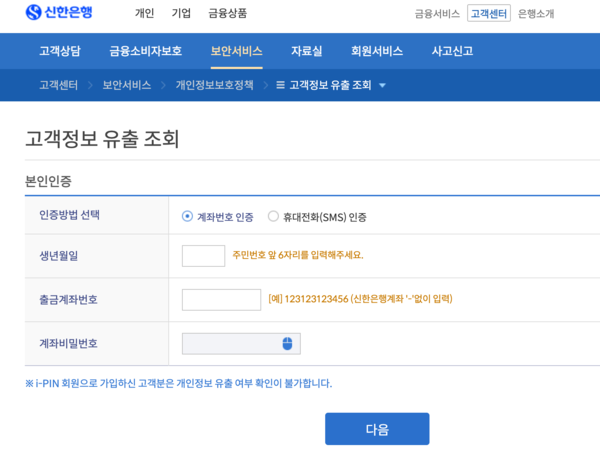This screenshot has height=458, width=600.
Task: Click the 보안서비스 breadcrumb link
Action: point(127,85)
